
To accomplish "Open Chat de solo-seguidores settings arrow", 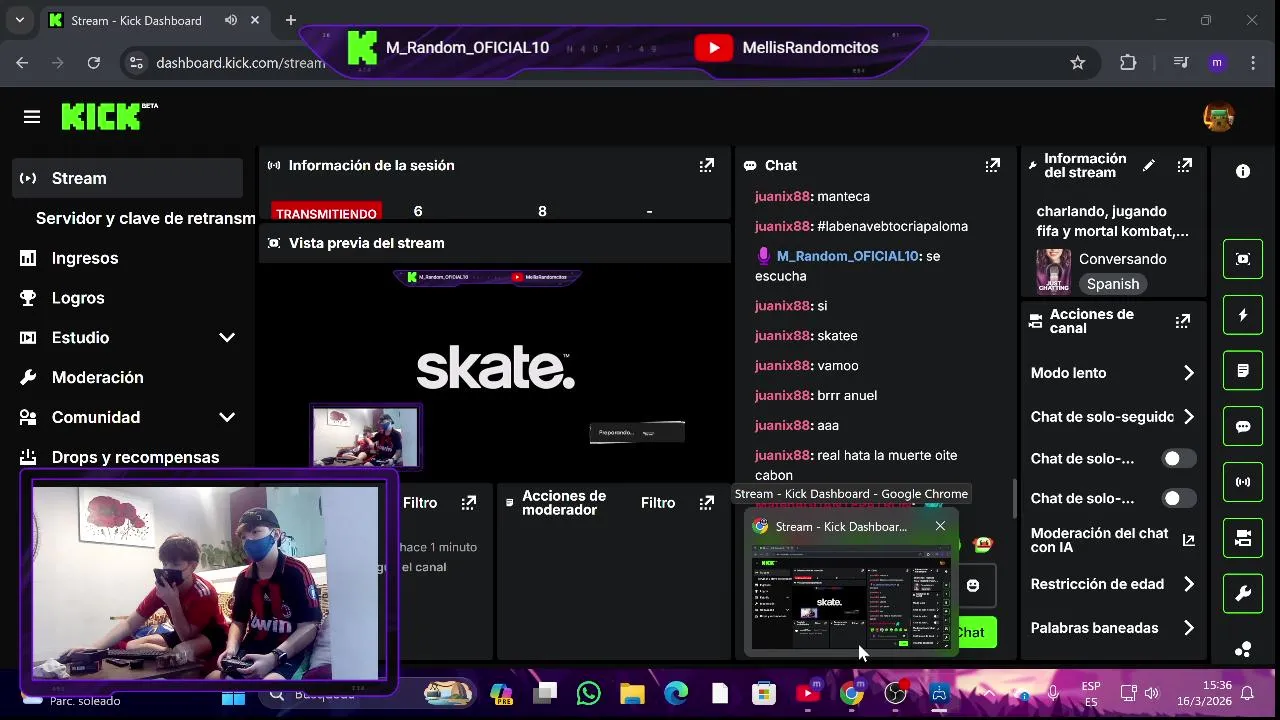I will (x=1188, y=417).
